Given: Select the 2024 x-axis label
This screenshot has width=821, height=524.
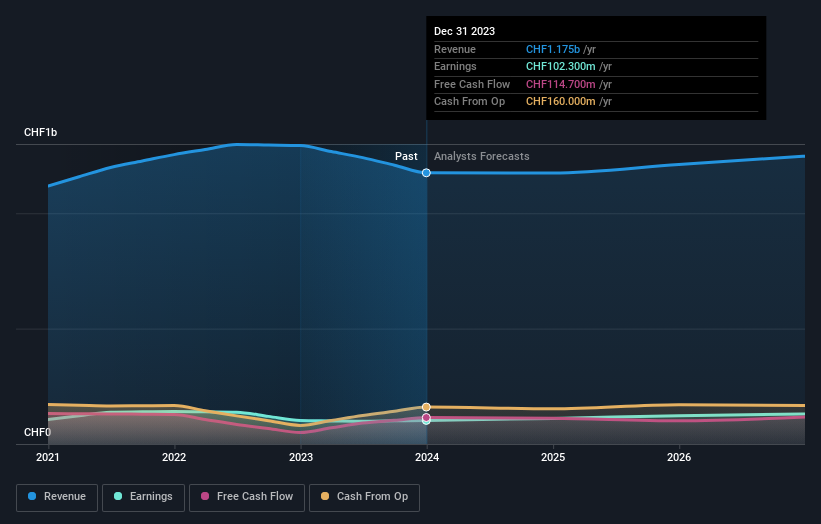Looking at the screenshot, I should [x=427, y=457].
